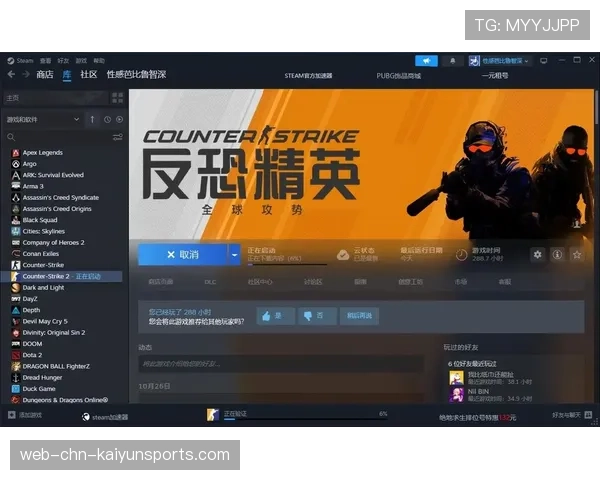This screenshot has width=600, height=480.
Task: Click the cloud status icon
Action: [343, 255]
